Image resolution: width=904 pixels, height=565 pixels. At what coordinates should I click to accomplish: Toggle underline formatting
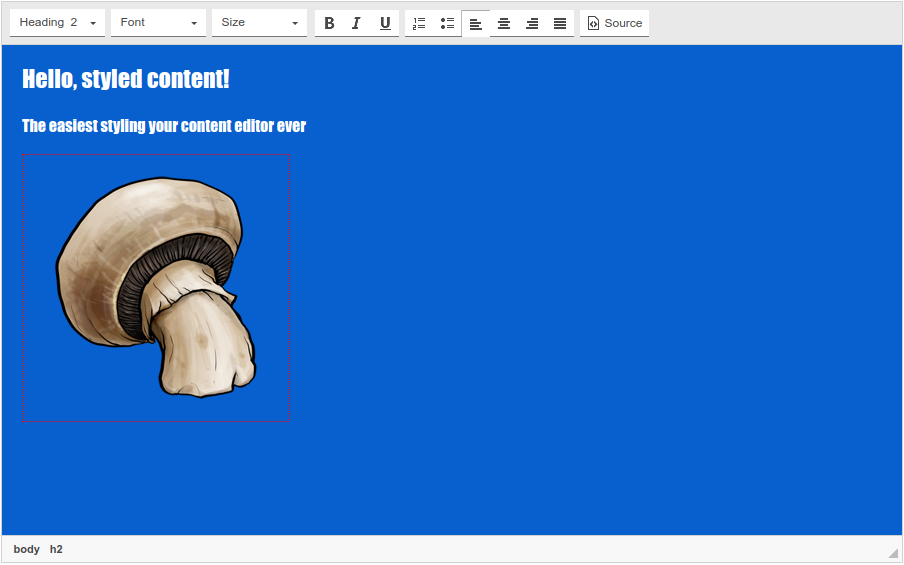click(385, 23)
